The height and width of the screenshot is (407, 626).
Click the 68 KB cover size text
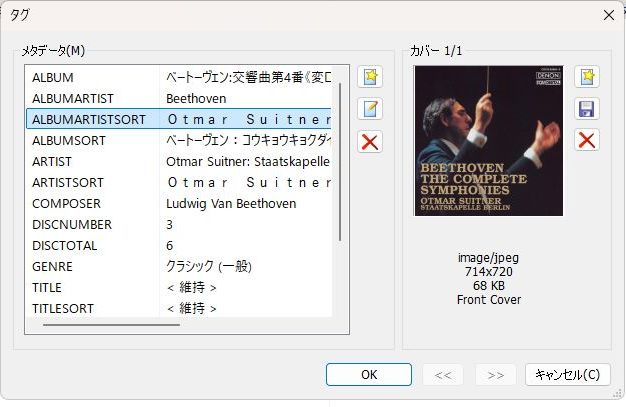point(489,286)
